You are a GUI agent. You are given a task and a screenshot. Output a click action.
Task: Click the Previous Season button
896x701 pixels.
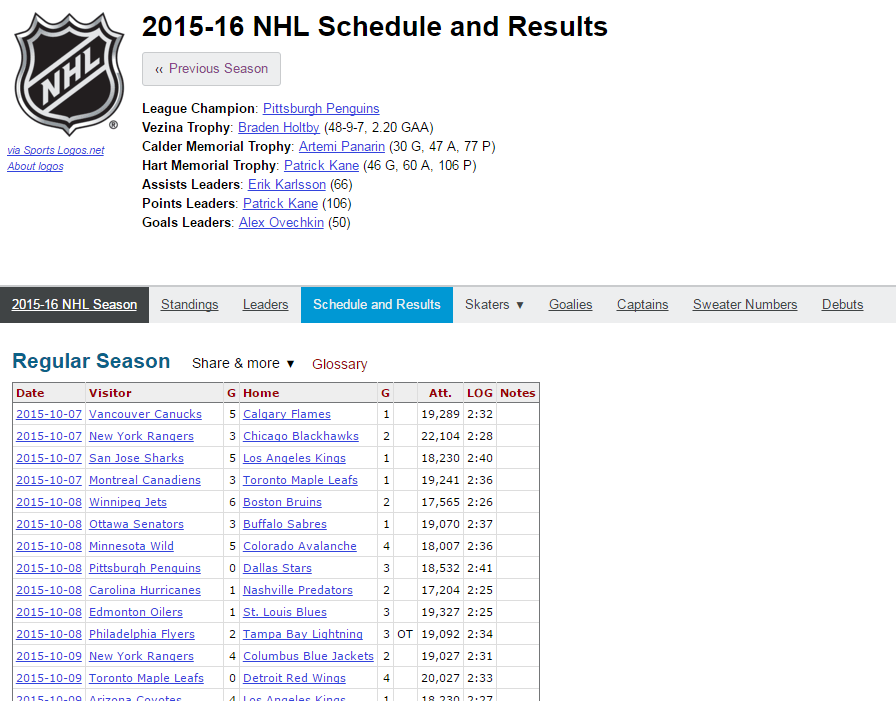[x=211, y=68]
